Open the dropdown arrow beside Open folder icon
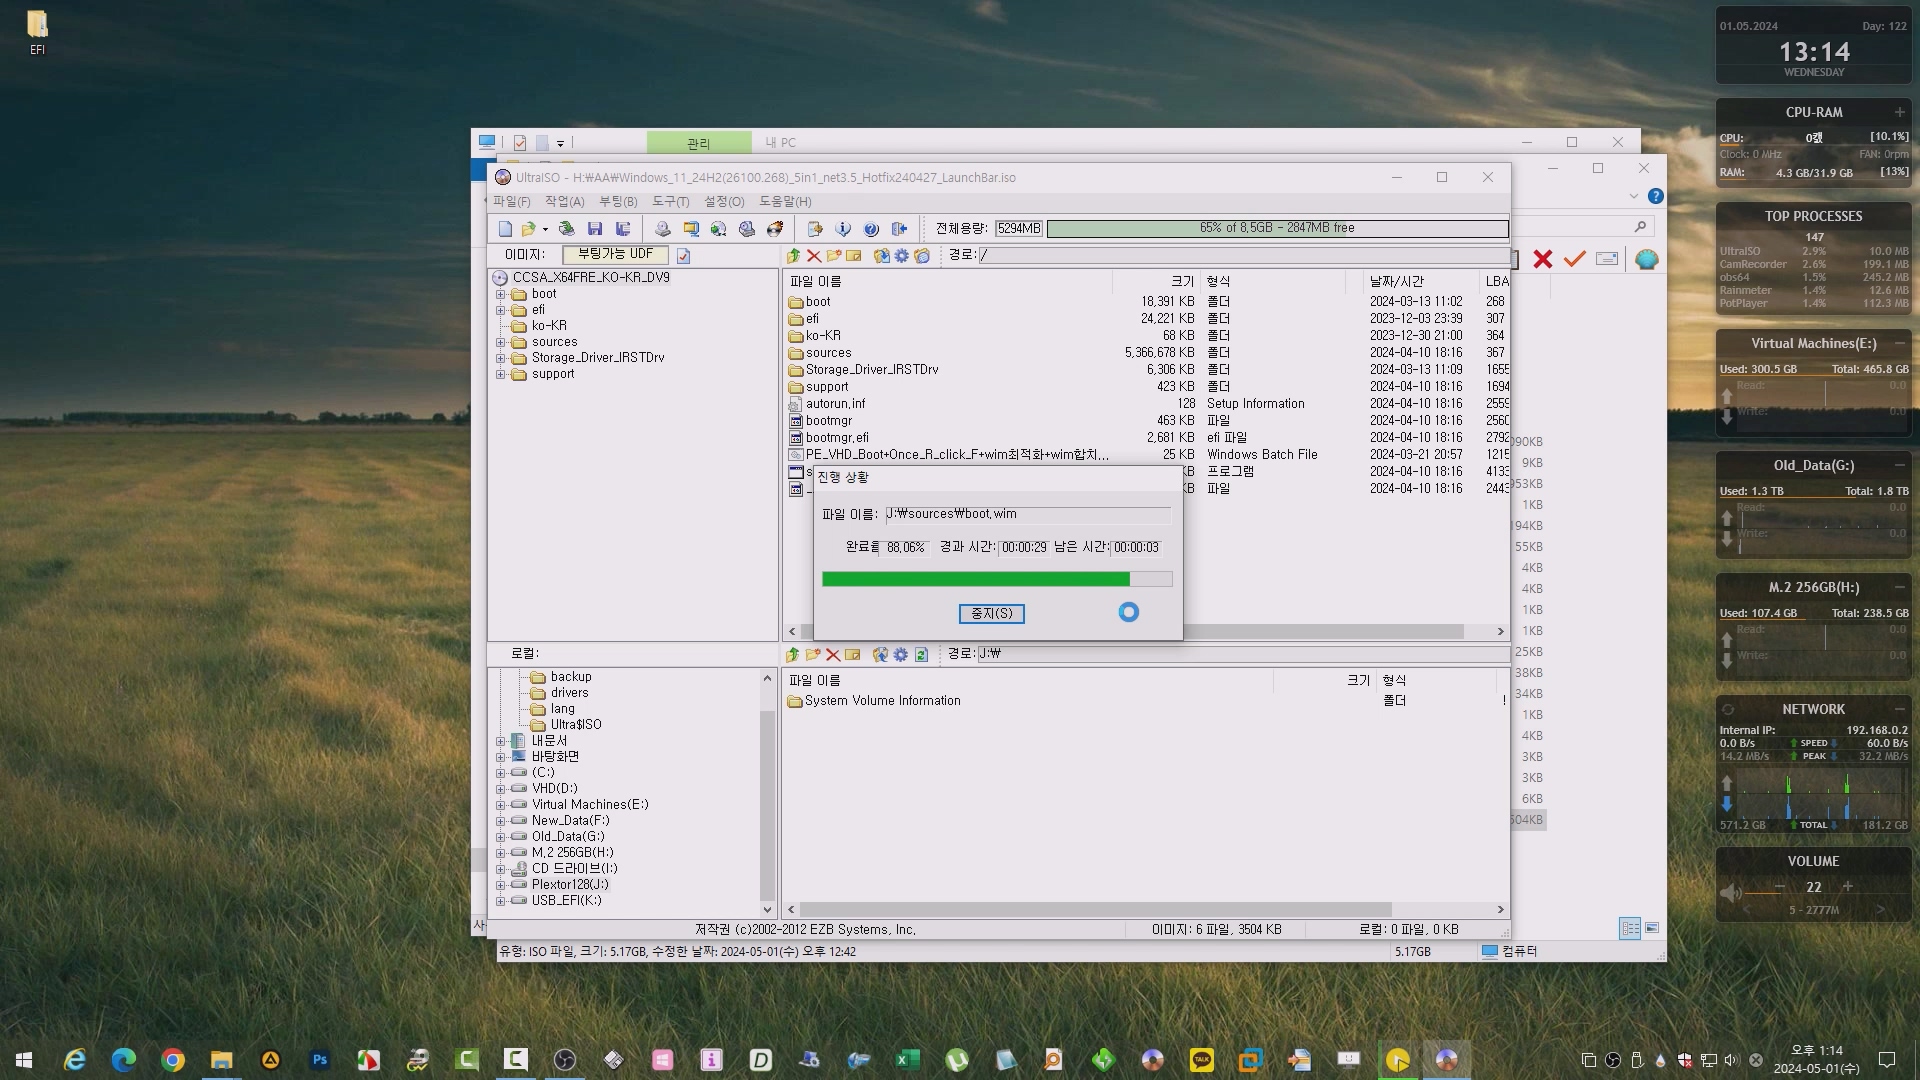The width and height of the screenshot is (1920, 1080). click(545, 230)
